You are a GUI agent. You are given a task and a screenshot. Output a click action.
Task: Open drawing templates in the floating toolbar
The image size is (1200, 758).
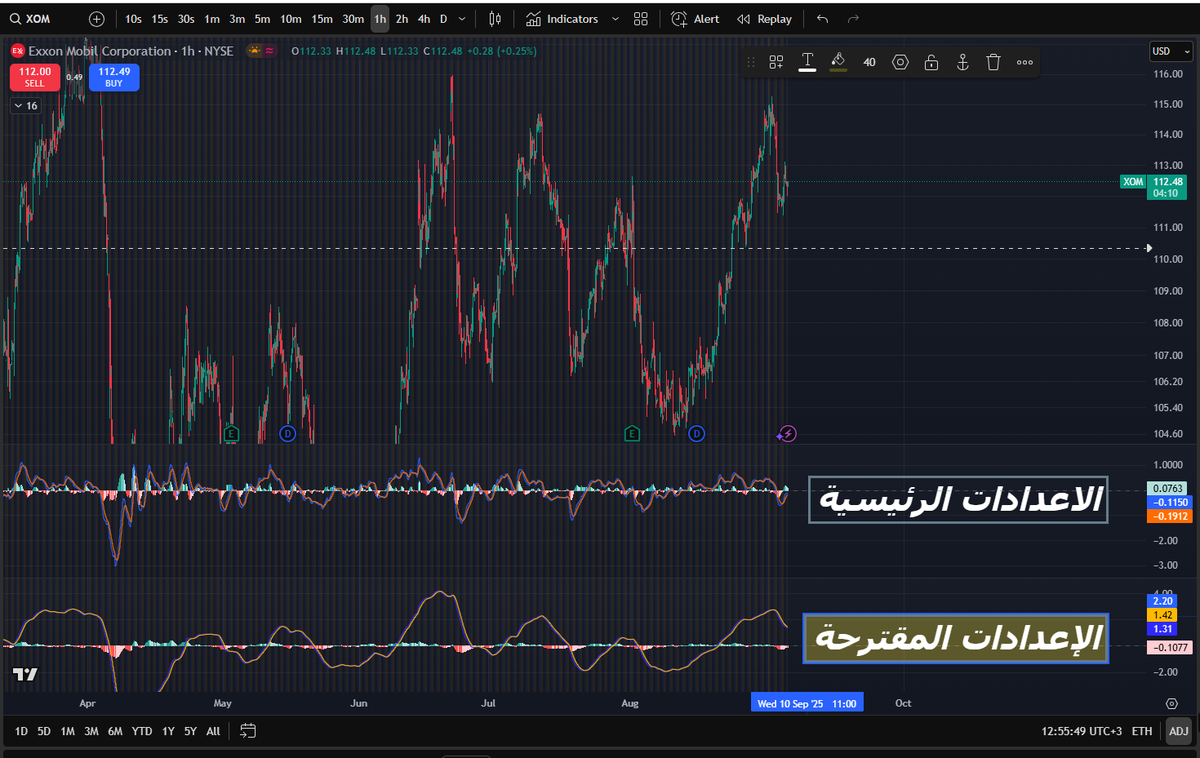pos(776,62)
